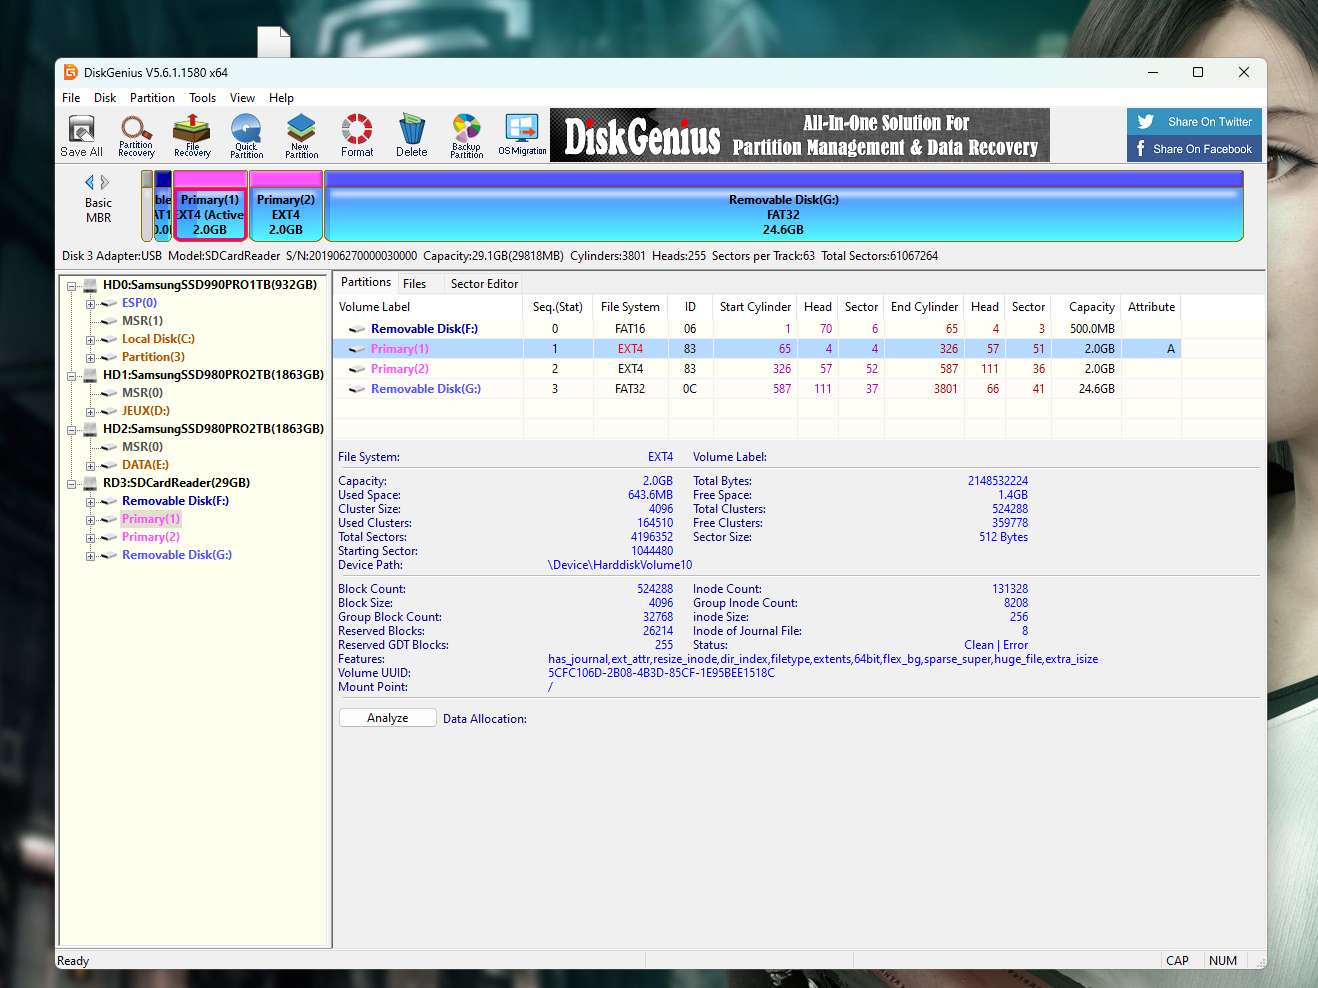The height and width of the screenshot is (988, 1318).
Task: Expand the Local Disk(C:) tree item
Action: pyautogui.click(x=89, y=338)
